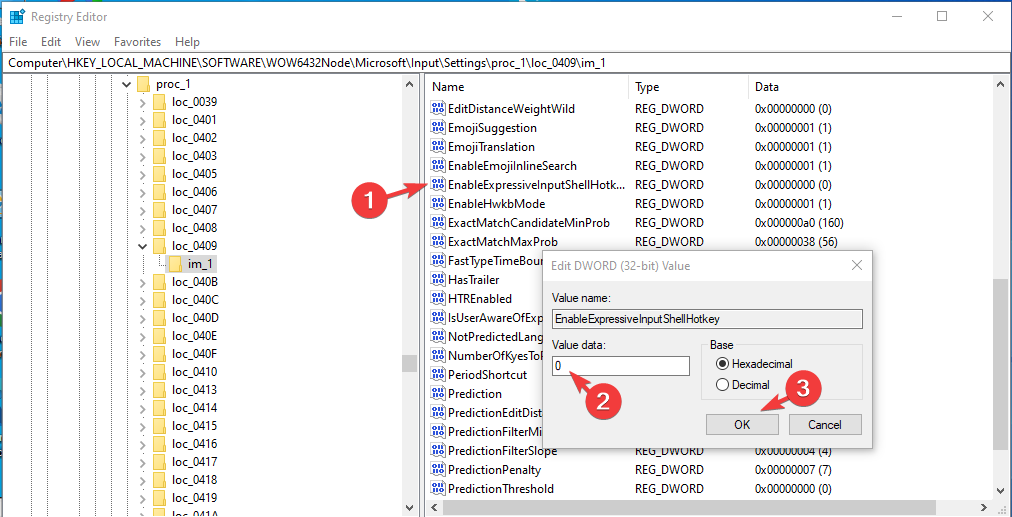Confirm the DWORD edit with OK
Image resolution: width=1012 pixels, height=517 pixels.
tap(742, 425)
